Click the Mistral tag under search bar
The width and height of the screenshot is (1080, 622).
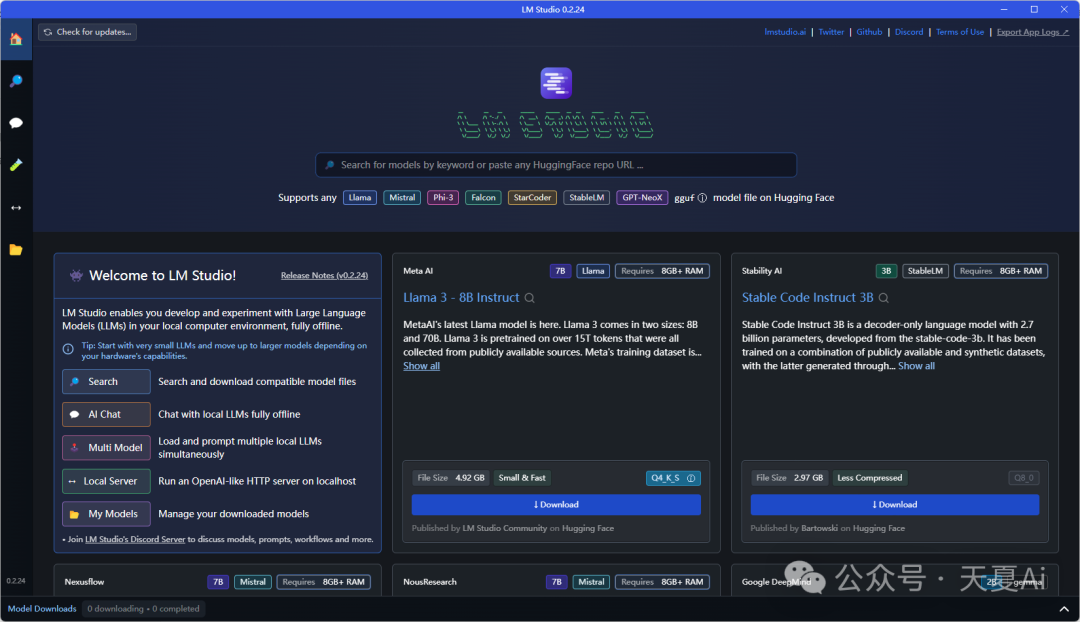[x=402, y=198]
